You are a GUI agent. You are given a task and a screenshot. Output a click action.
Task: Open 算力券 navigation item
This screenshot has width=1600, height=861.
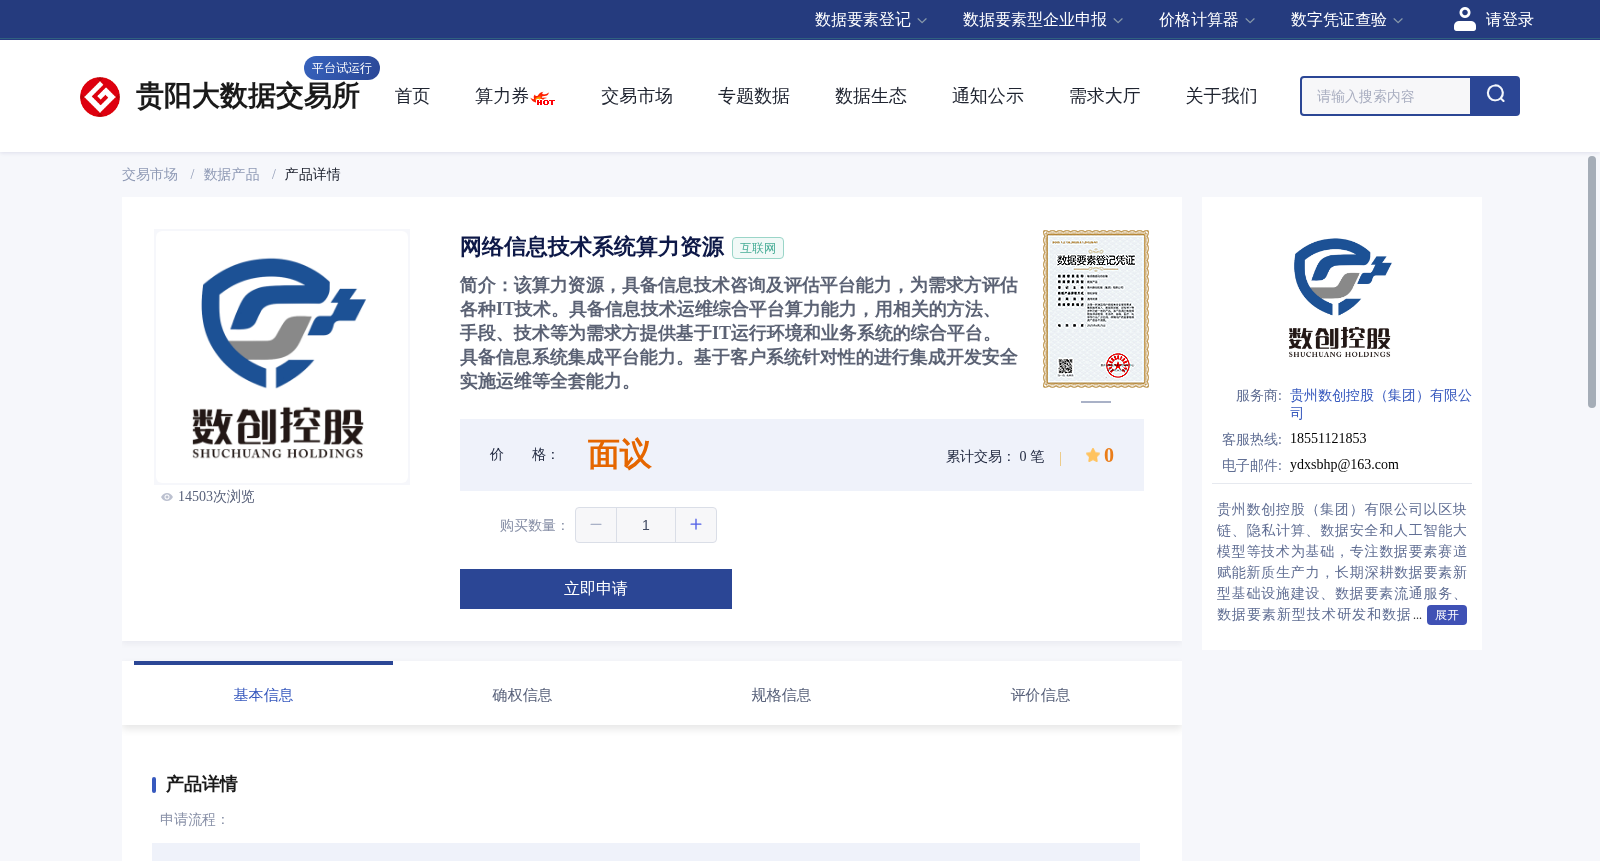[502, 96]
